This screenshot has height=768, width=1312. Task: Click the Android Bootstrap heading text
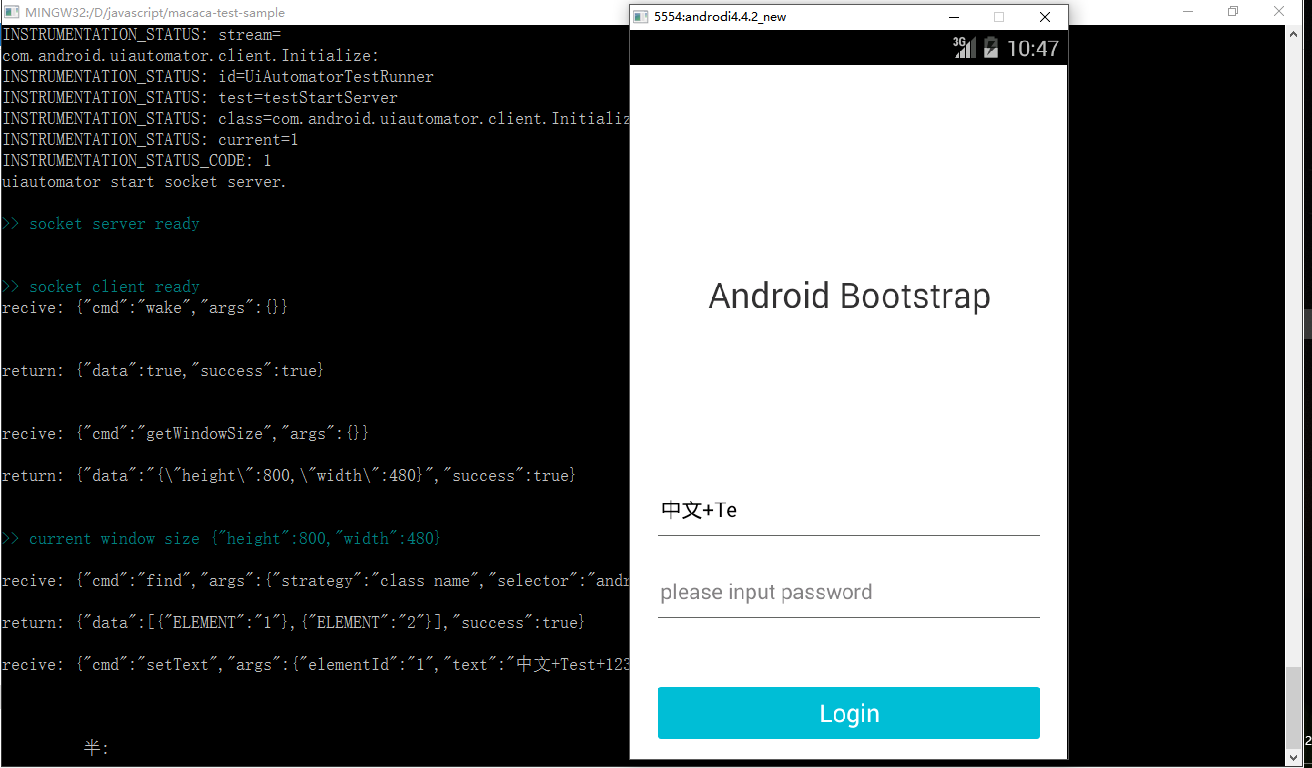pos(849,296)
